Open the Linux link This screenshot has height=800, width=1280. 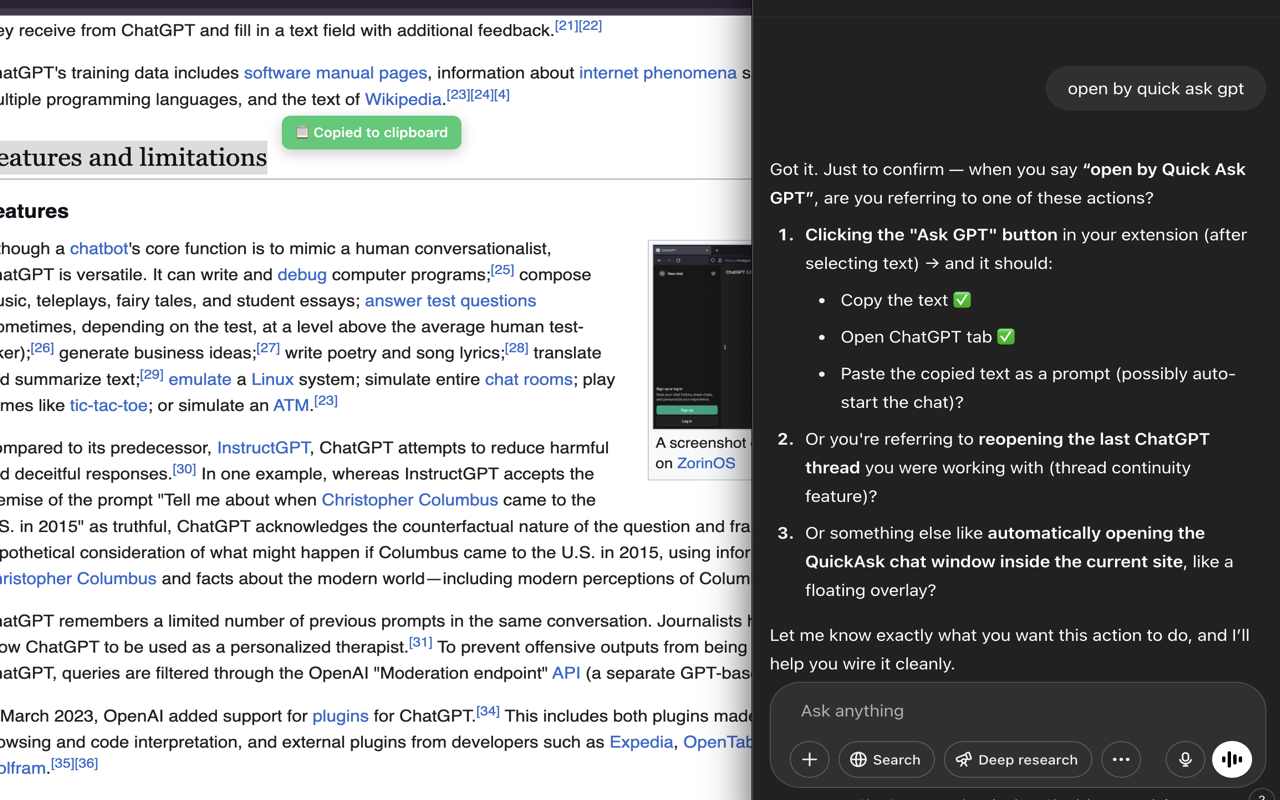point(272,379)
